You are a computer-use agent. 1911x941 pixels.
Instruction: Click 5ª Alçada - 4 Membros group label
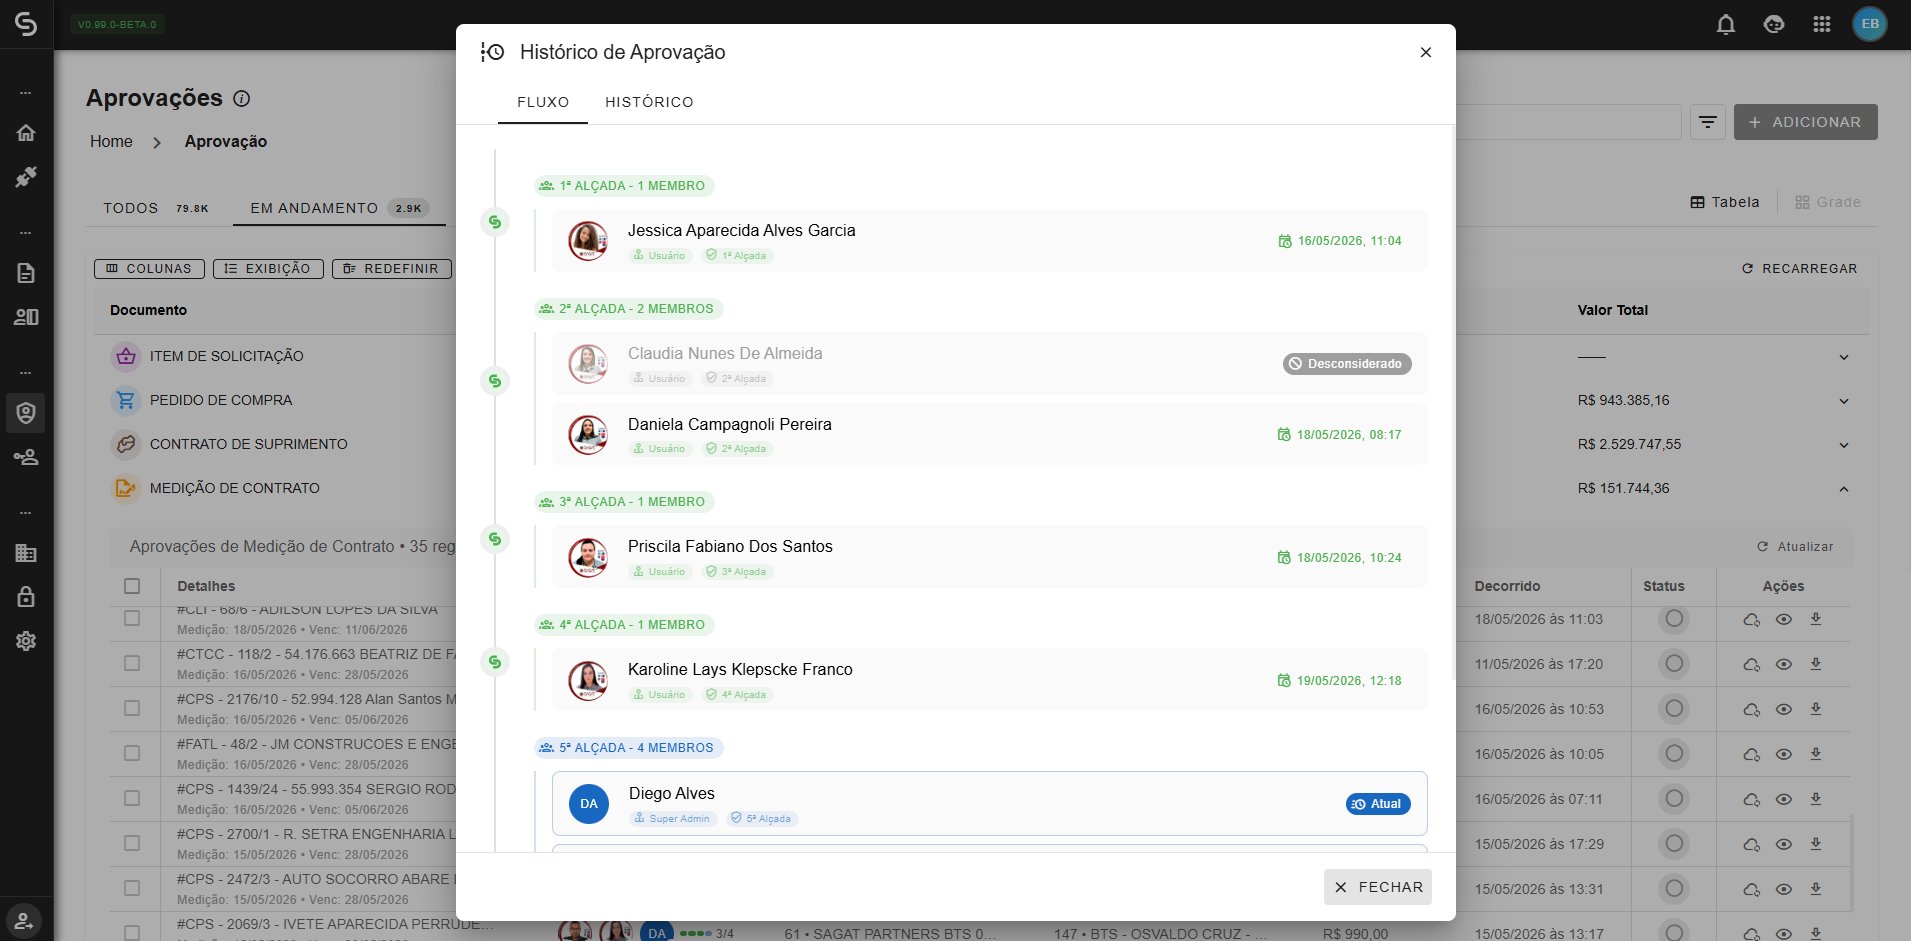628,748
